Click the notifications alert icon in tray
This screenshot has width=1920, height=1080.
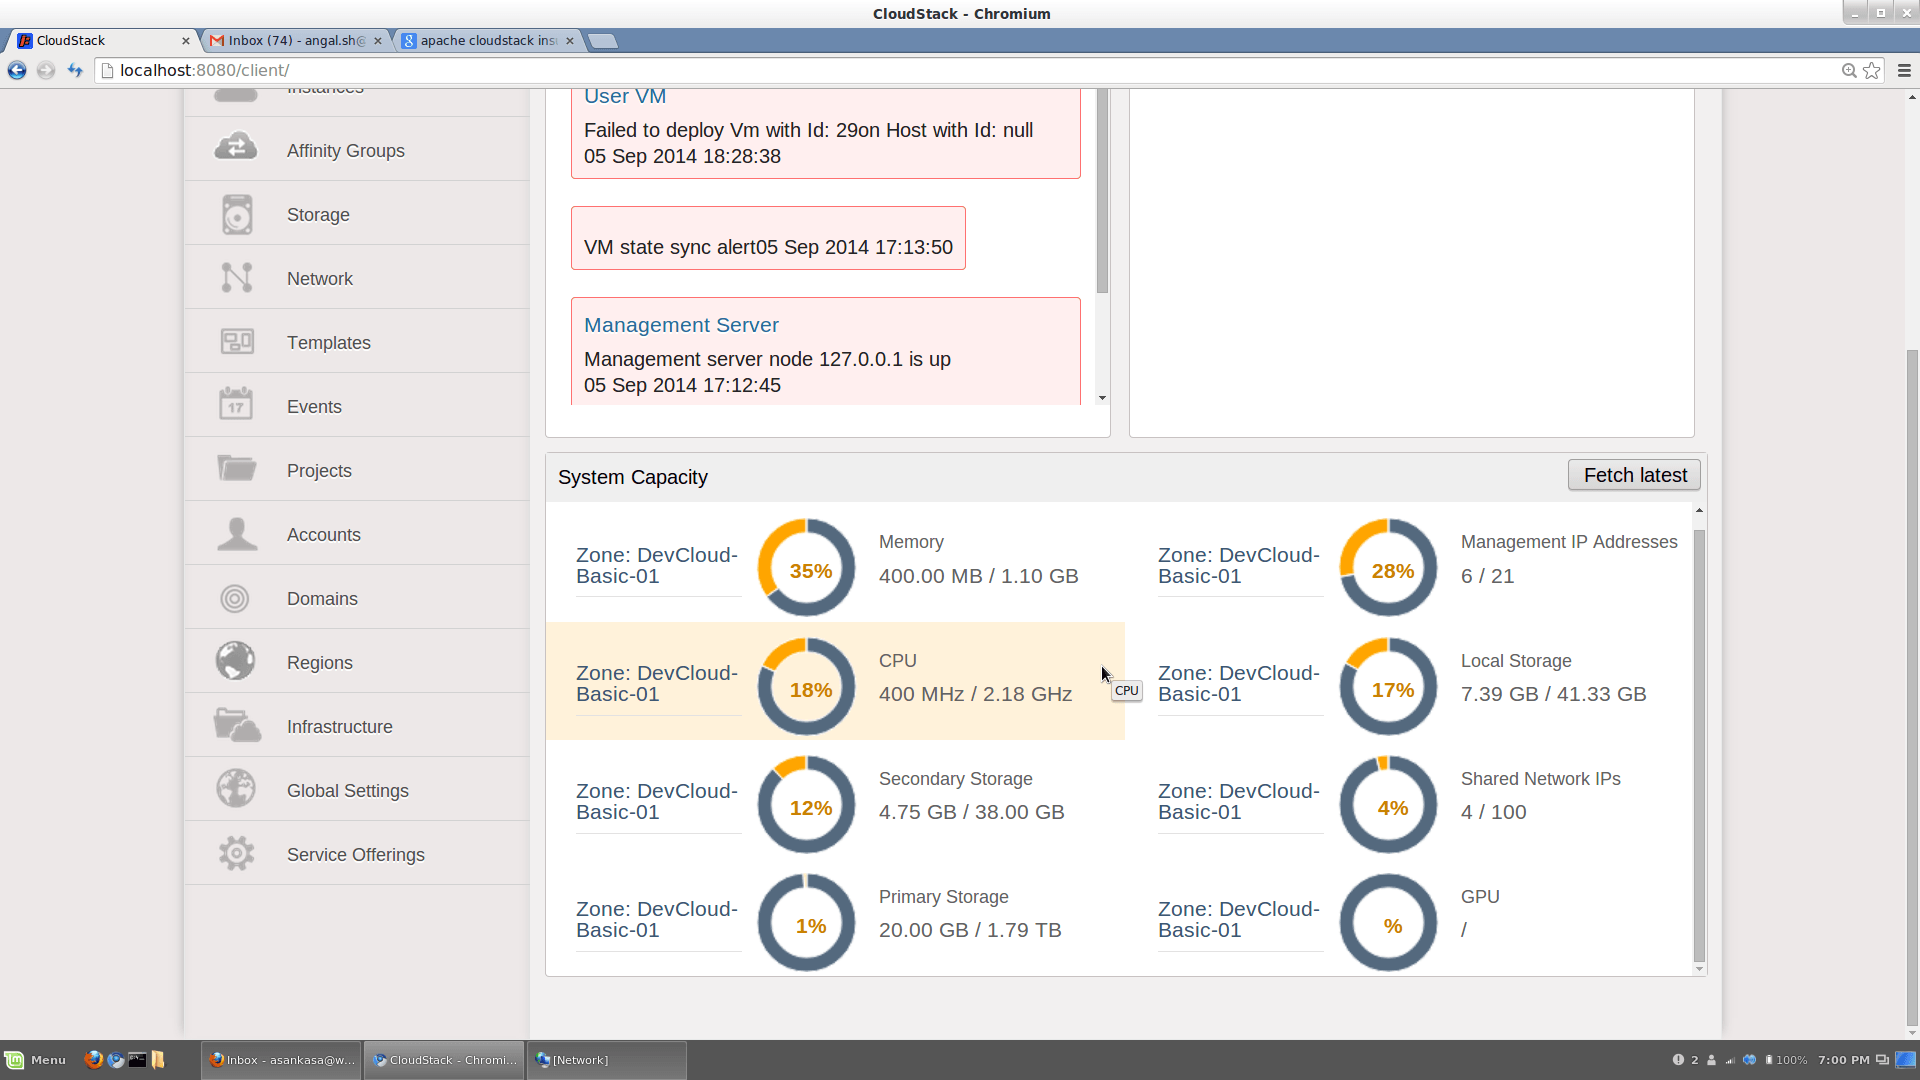click(1678, 1060)
